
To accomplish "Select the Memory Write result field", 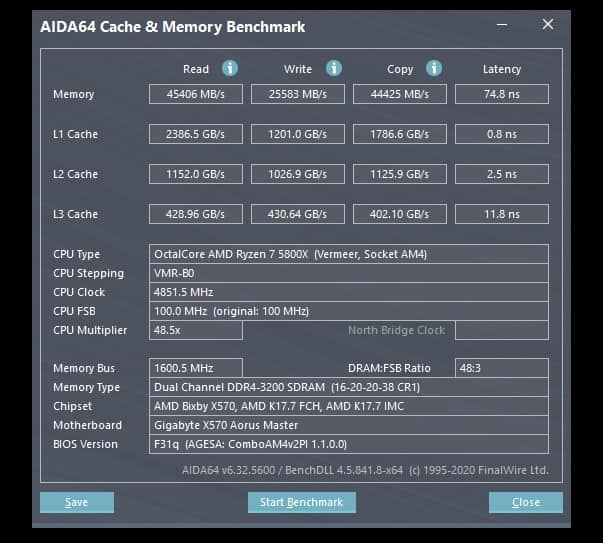I will click(x=298, y=94).
